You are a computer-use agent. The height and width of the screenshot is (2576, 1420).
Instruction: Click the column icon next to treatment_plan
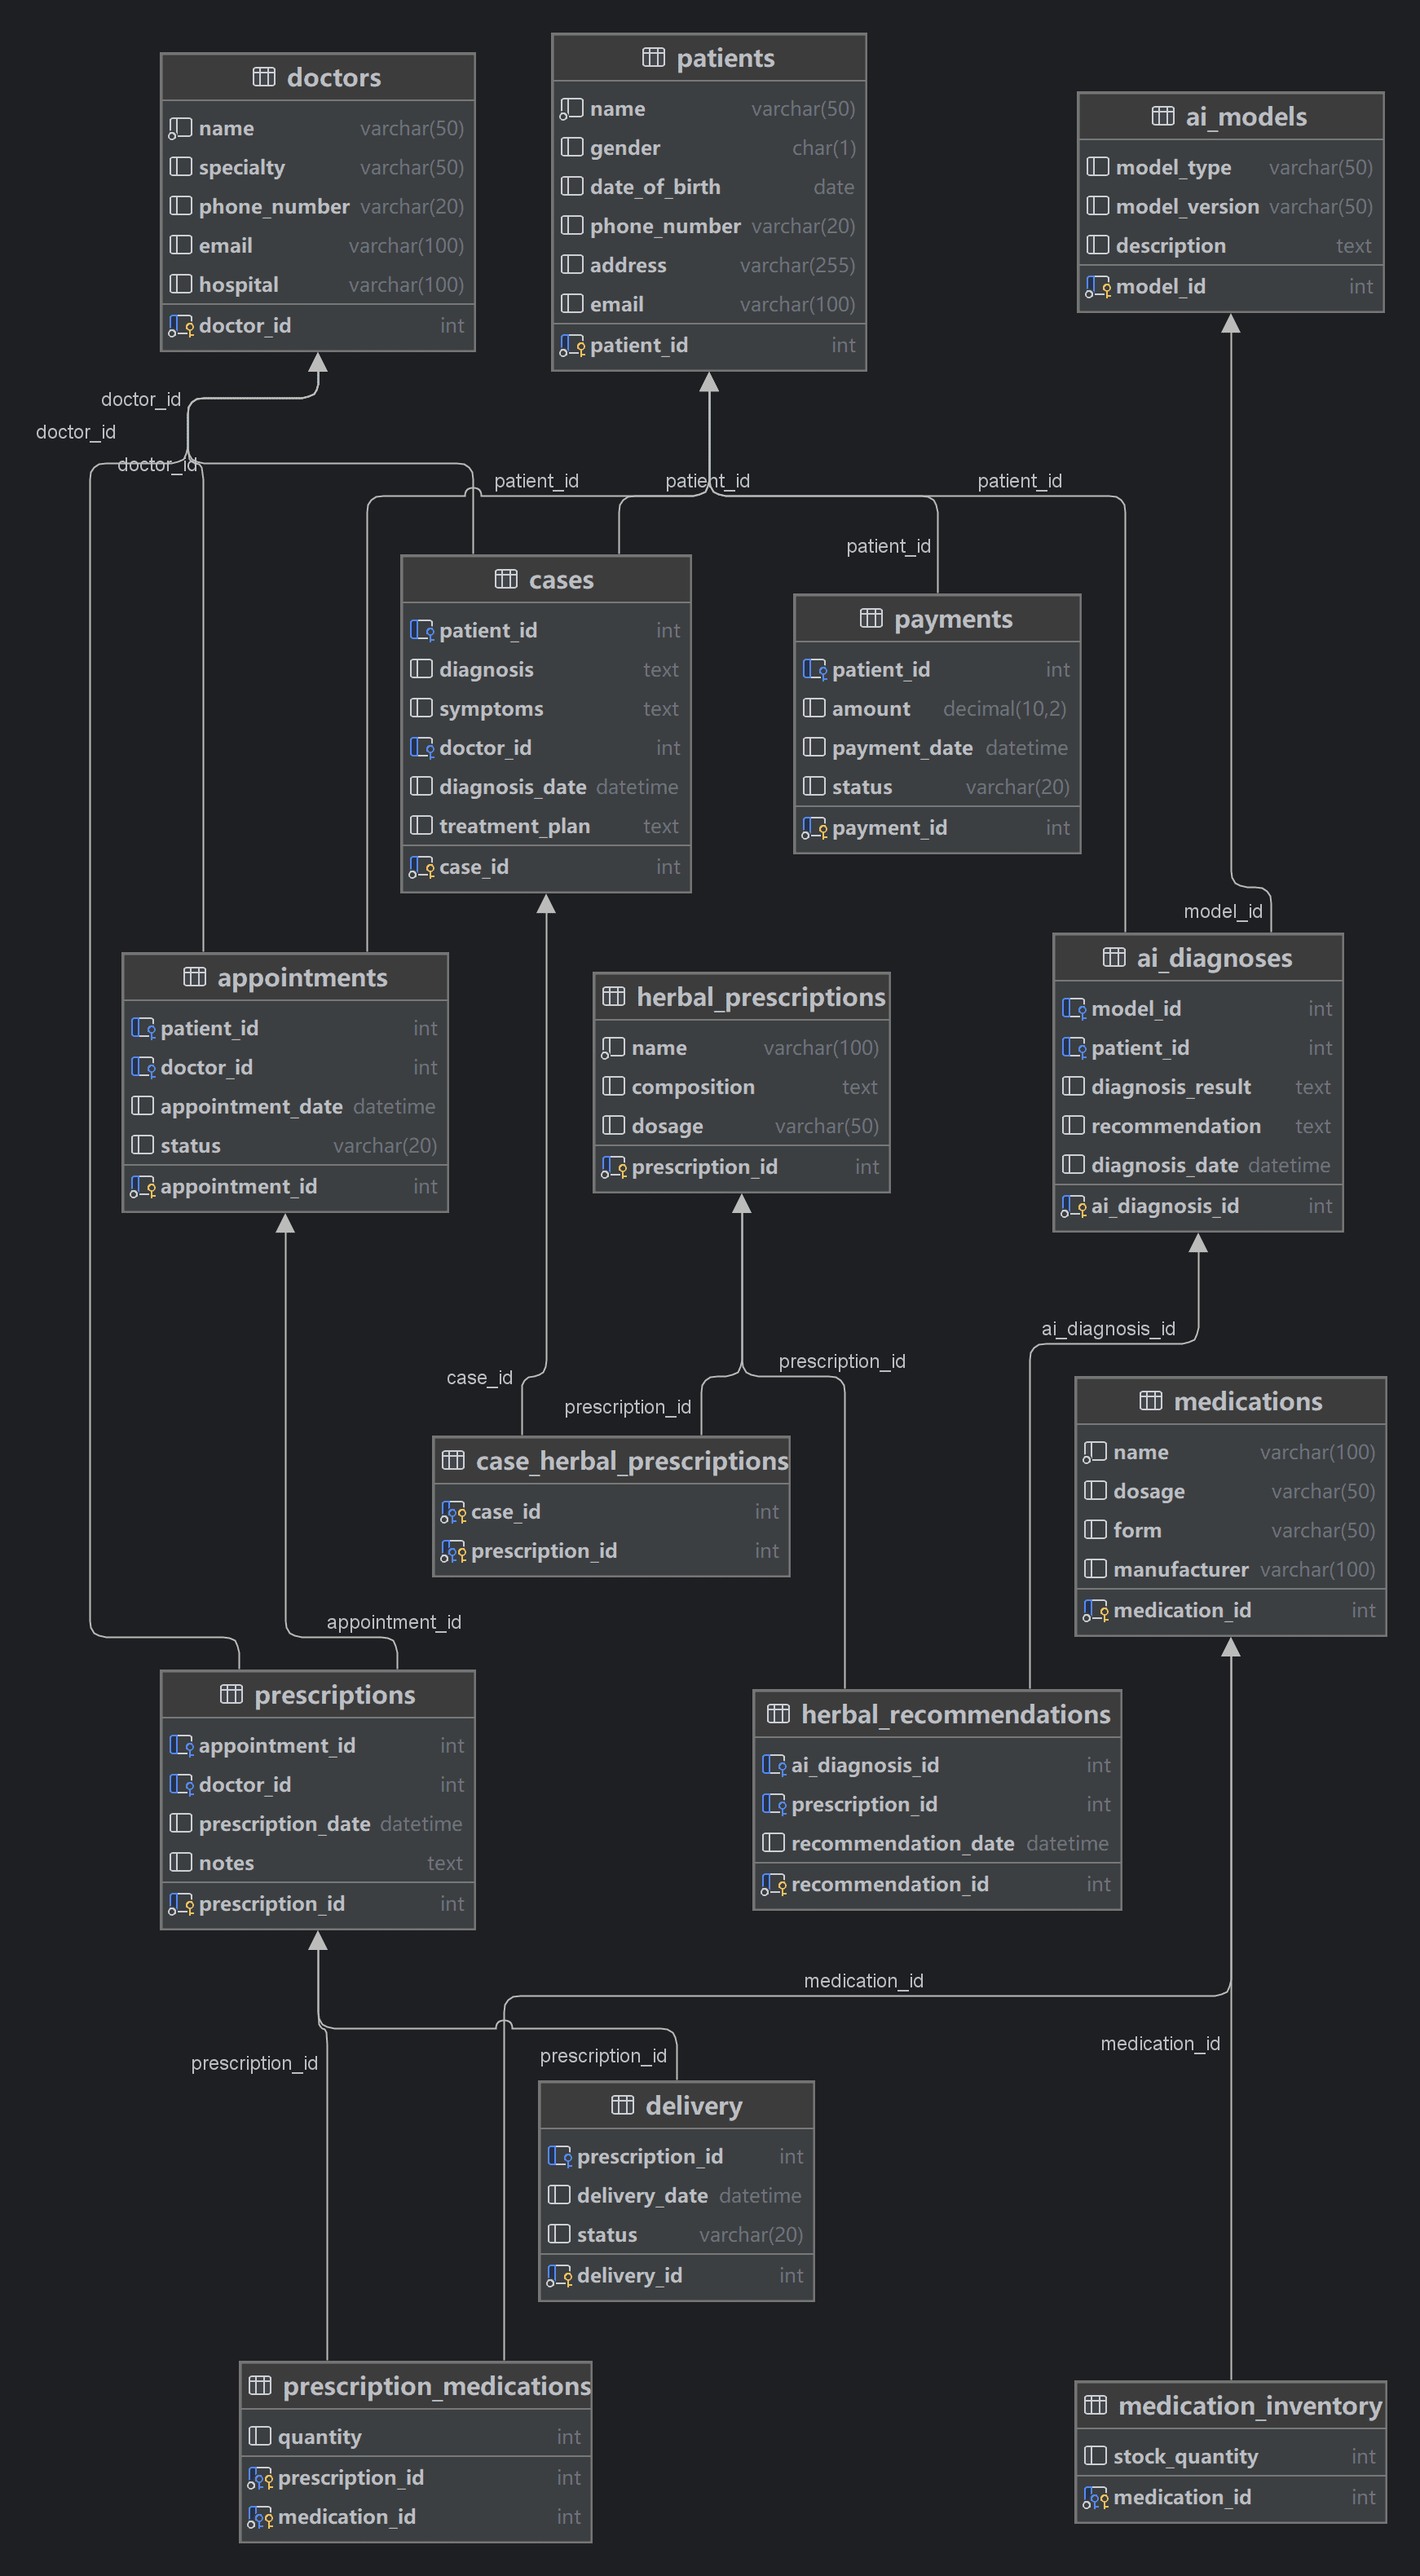(x=422, y=826)
